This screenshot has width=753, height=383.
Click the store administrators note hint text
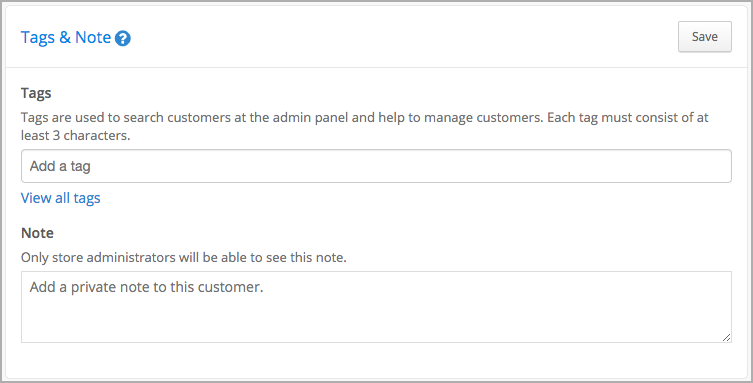pos(183,257)
